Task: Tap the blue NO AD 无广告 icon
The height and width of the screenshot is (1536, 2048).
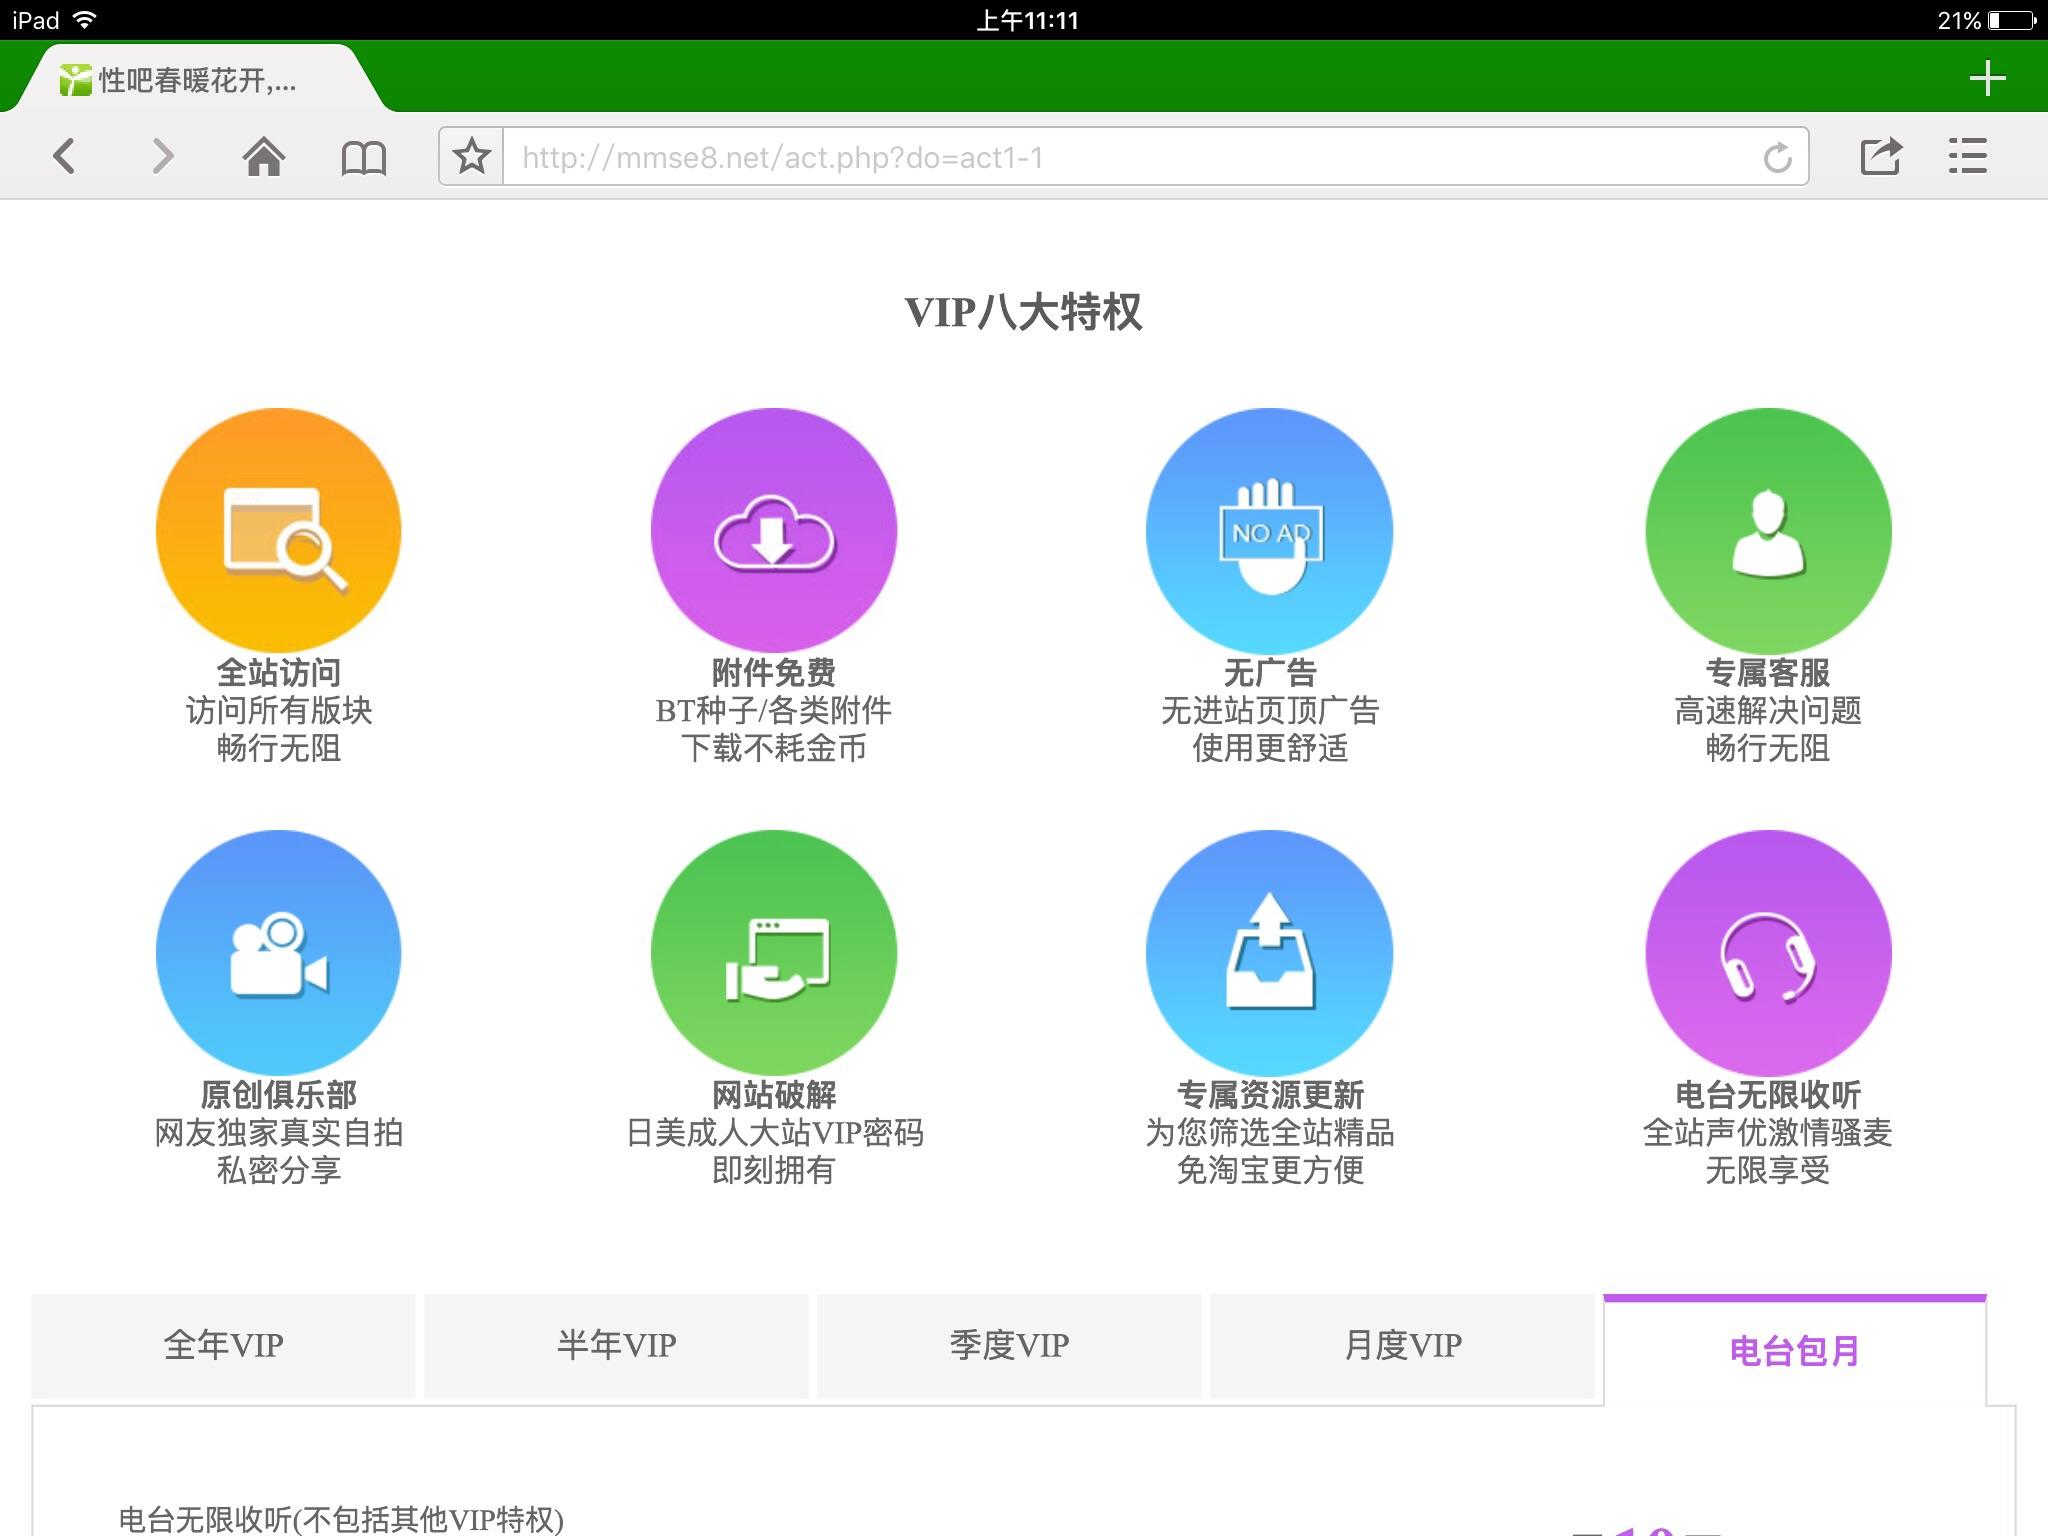Action: click(x=1270, y=531)
